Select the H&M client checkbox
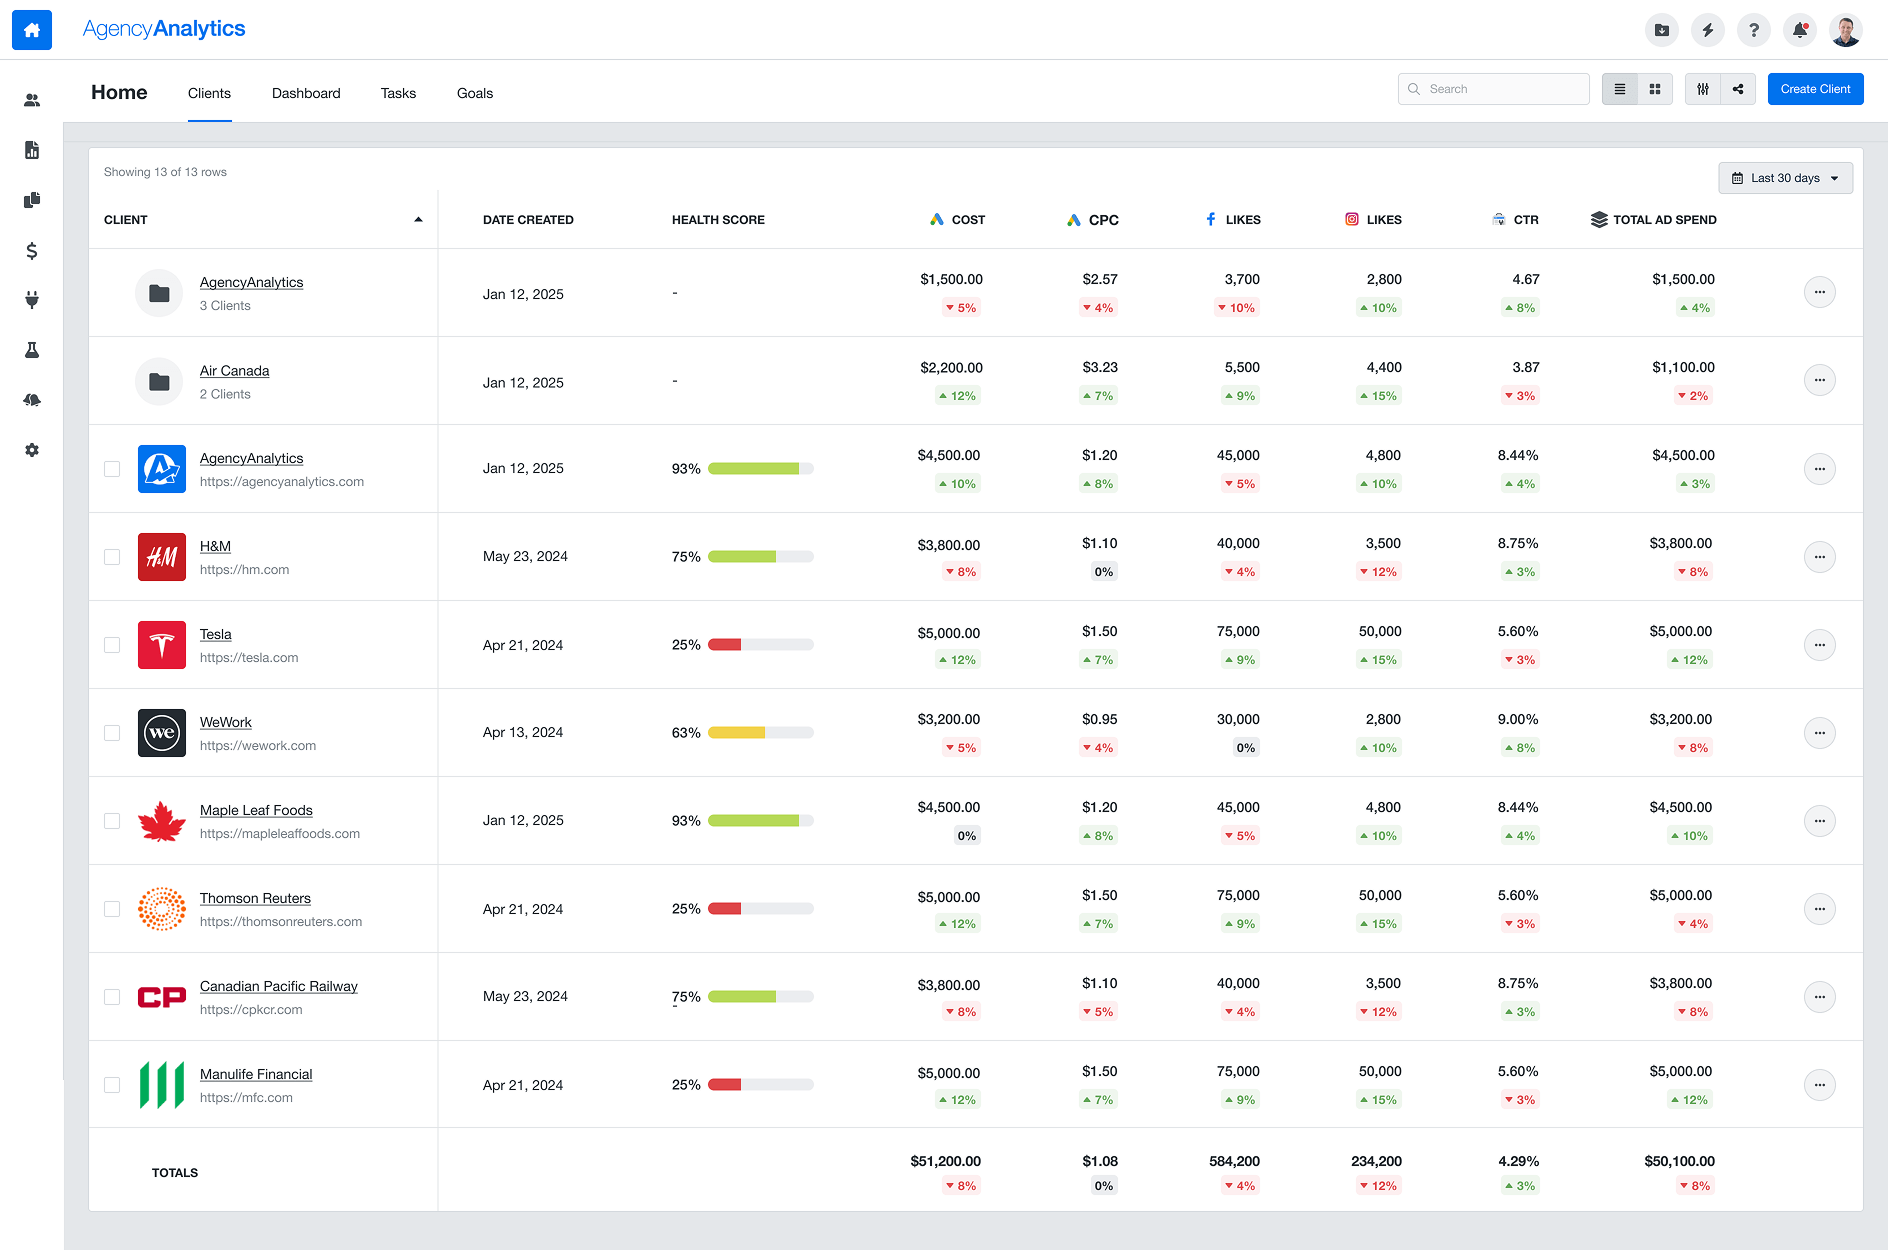This screenshot has width=1888, height=1250. (112, 557)
